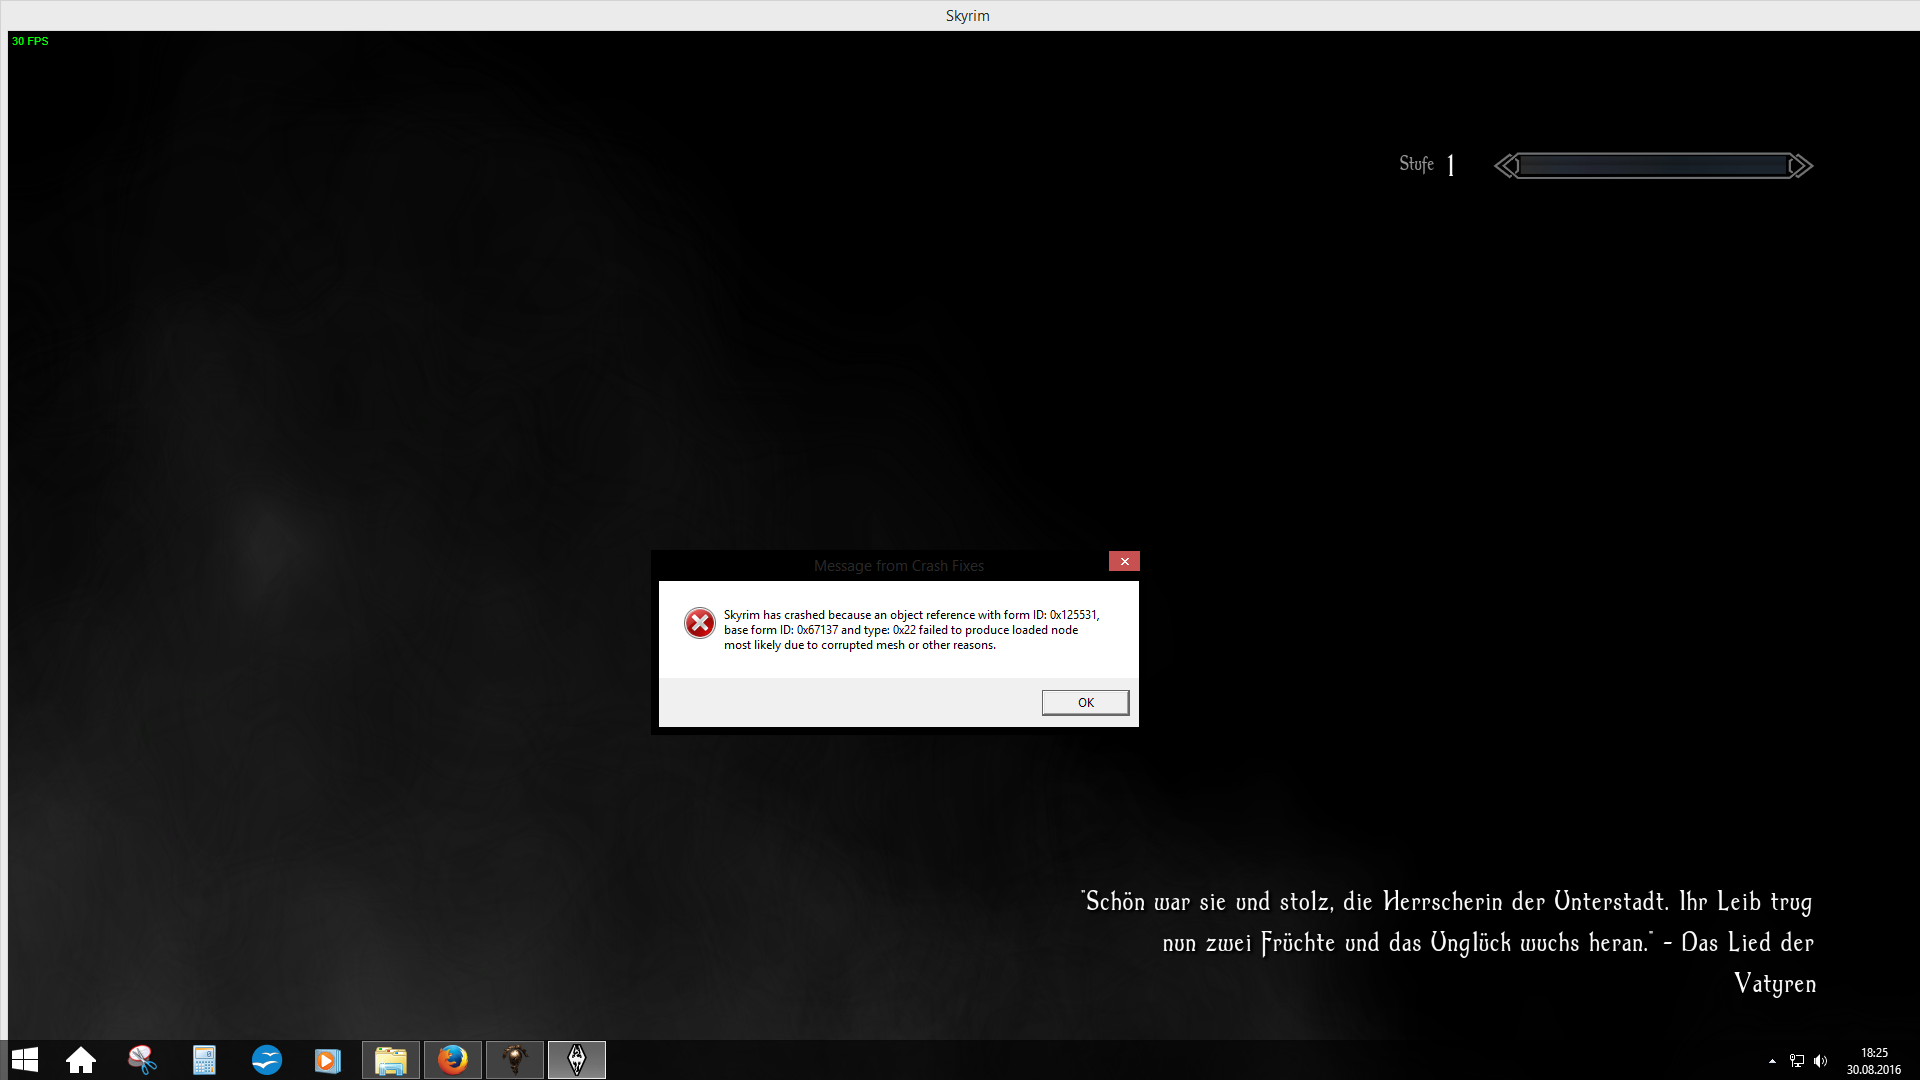Switch to the Firefox window

tap(452, 1060)
